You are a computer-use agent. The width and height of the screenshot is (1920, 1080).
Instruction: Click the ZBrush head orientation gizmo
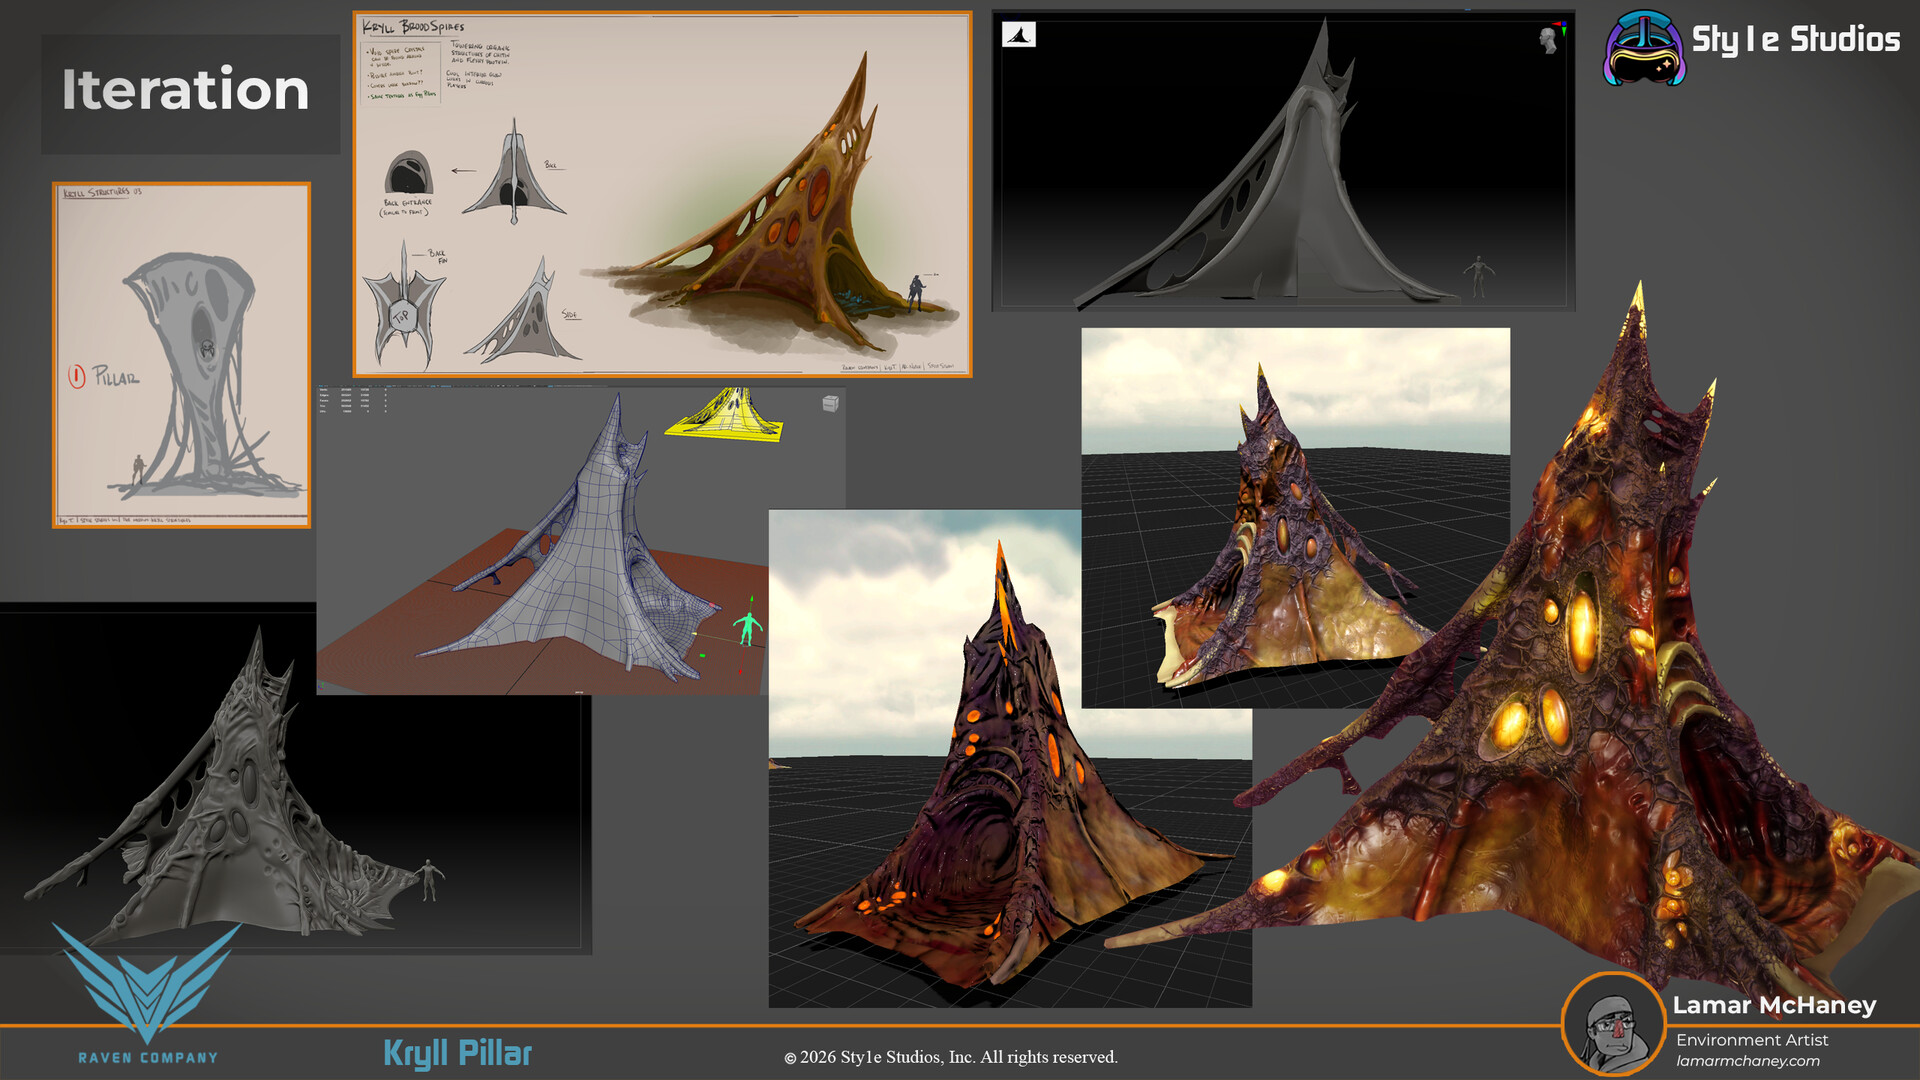(1549, 40)
